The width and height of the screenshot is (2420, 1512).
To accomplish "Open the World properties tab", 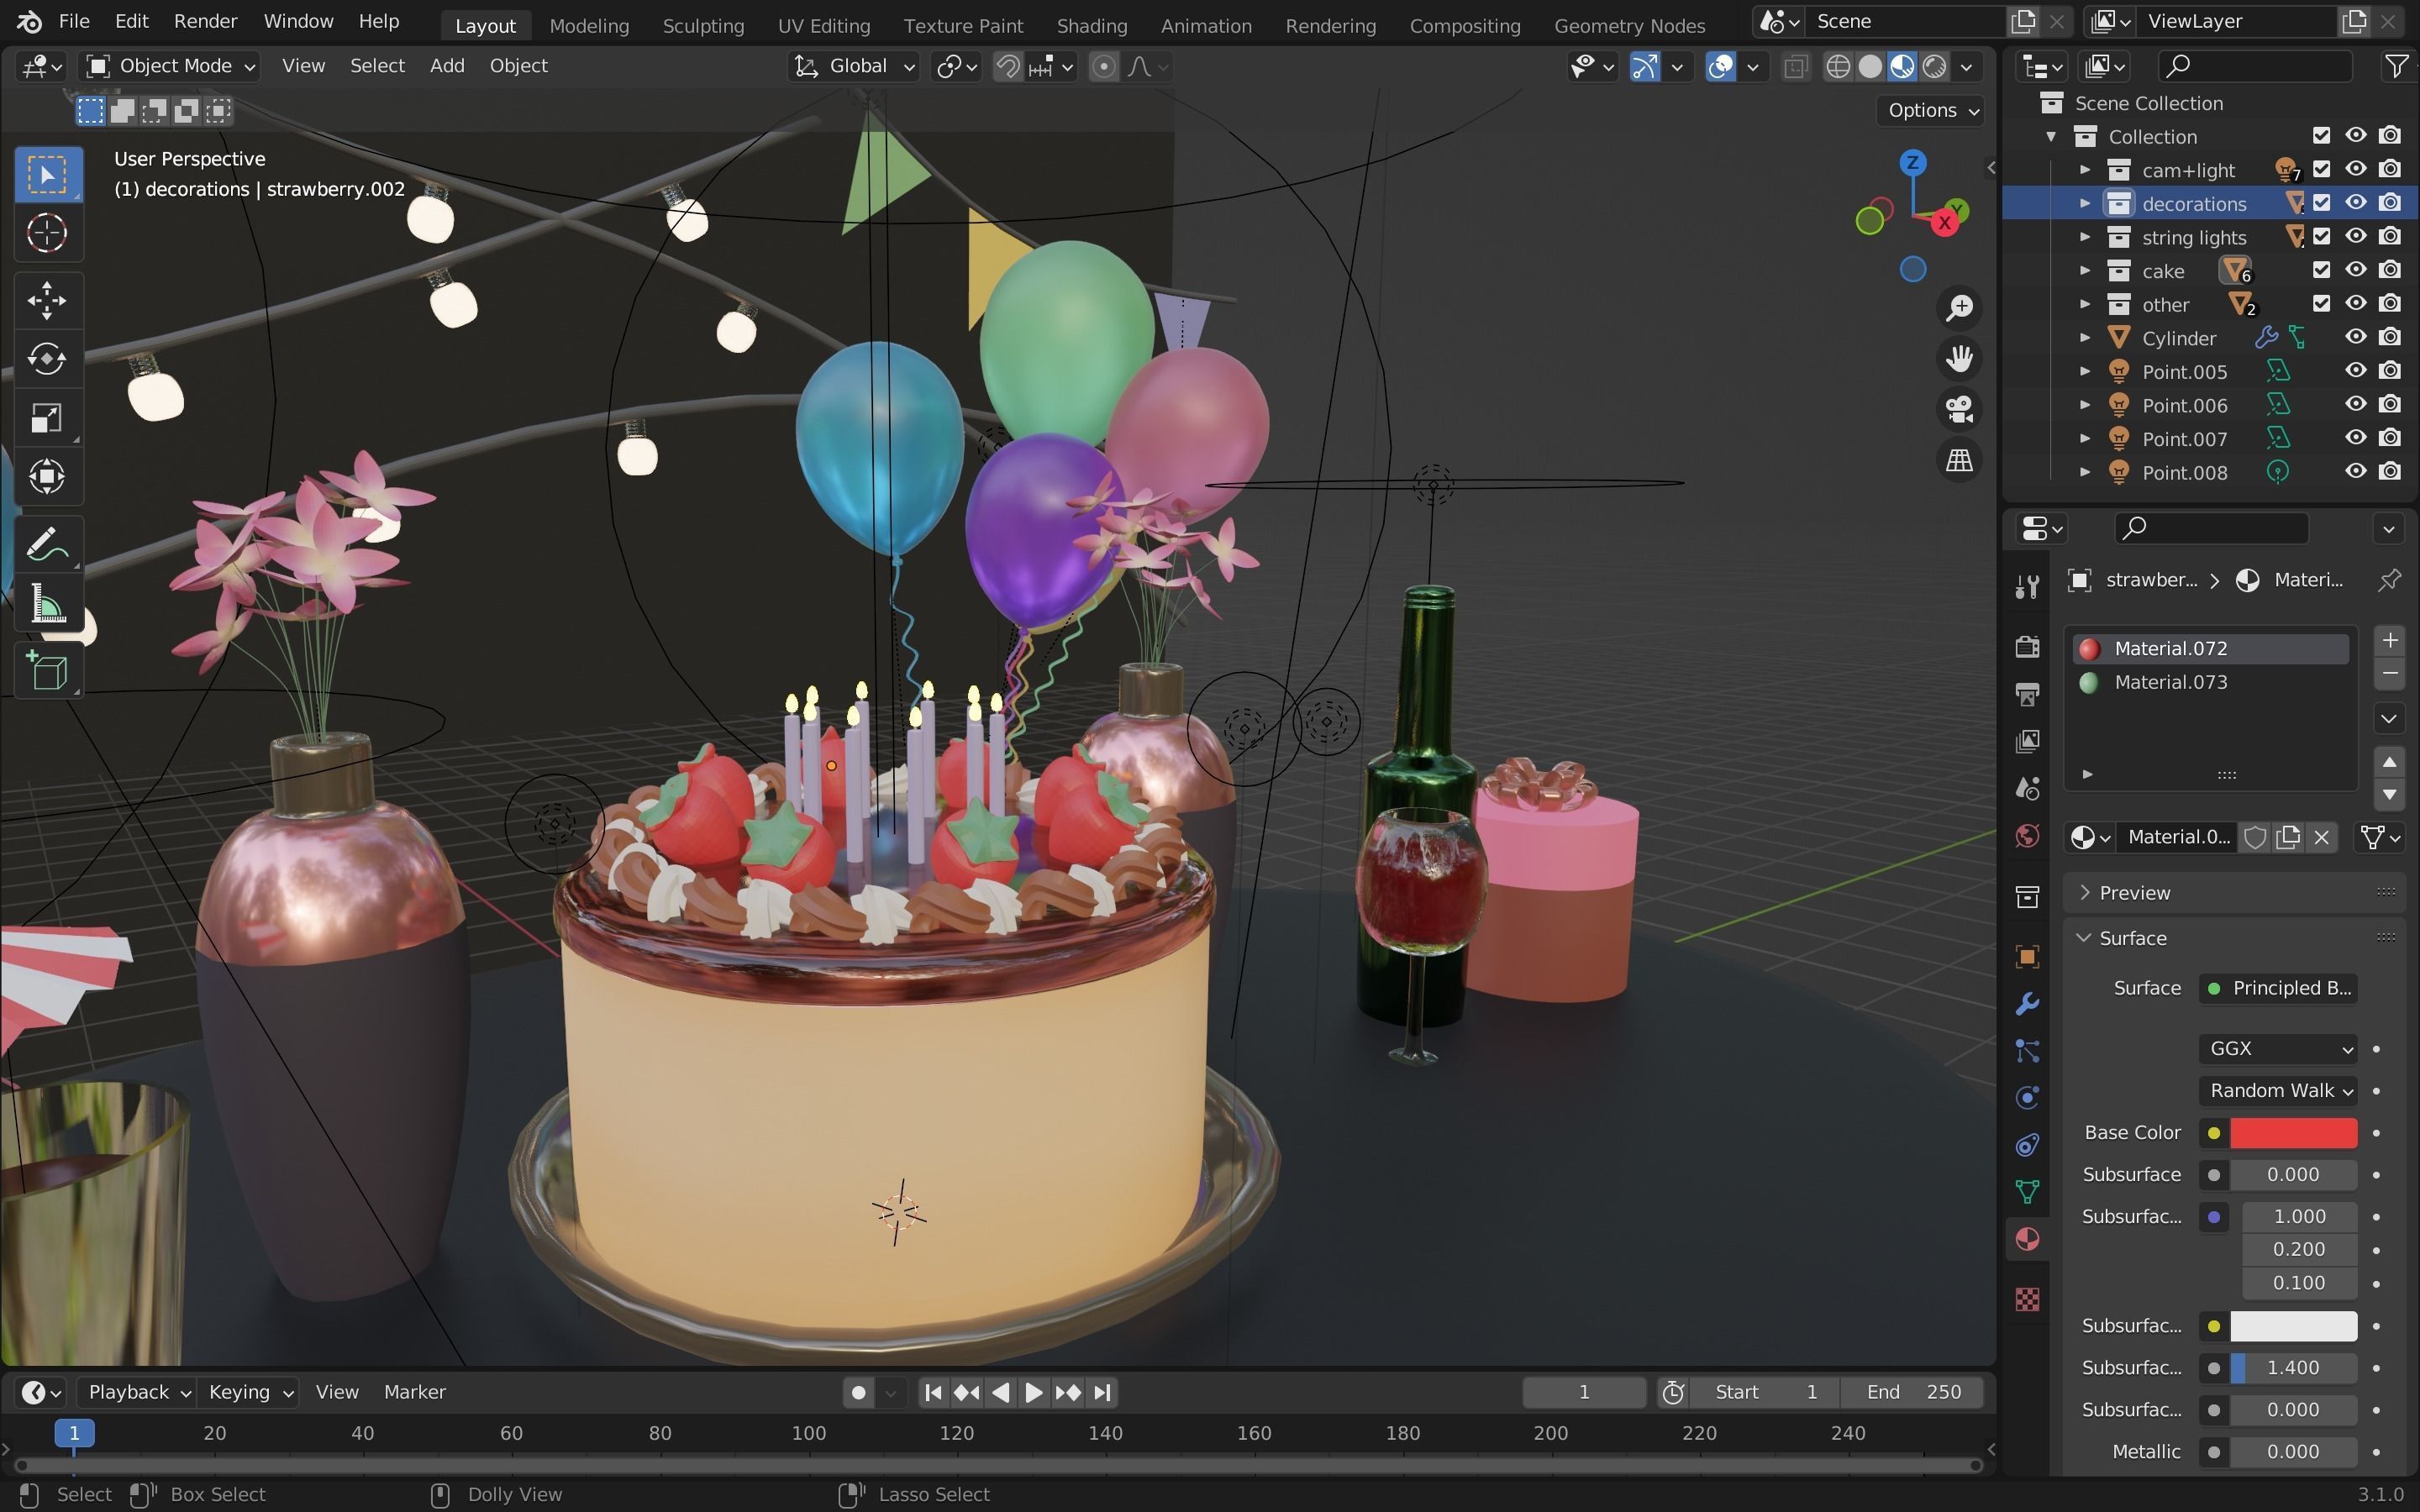I will click(2027, 835).
